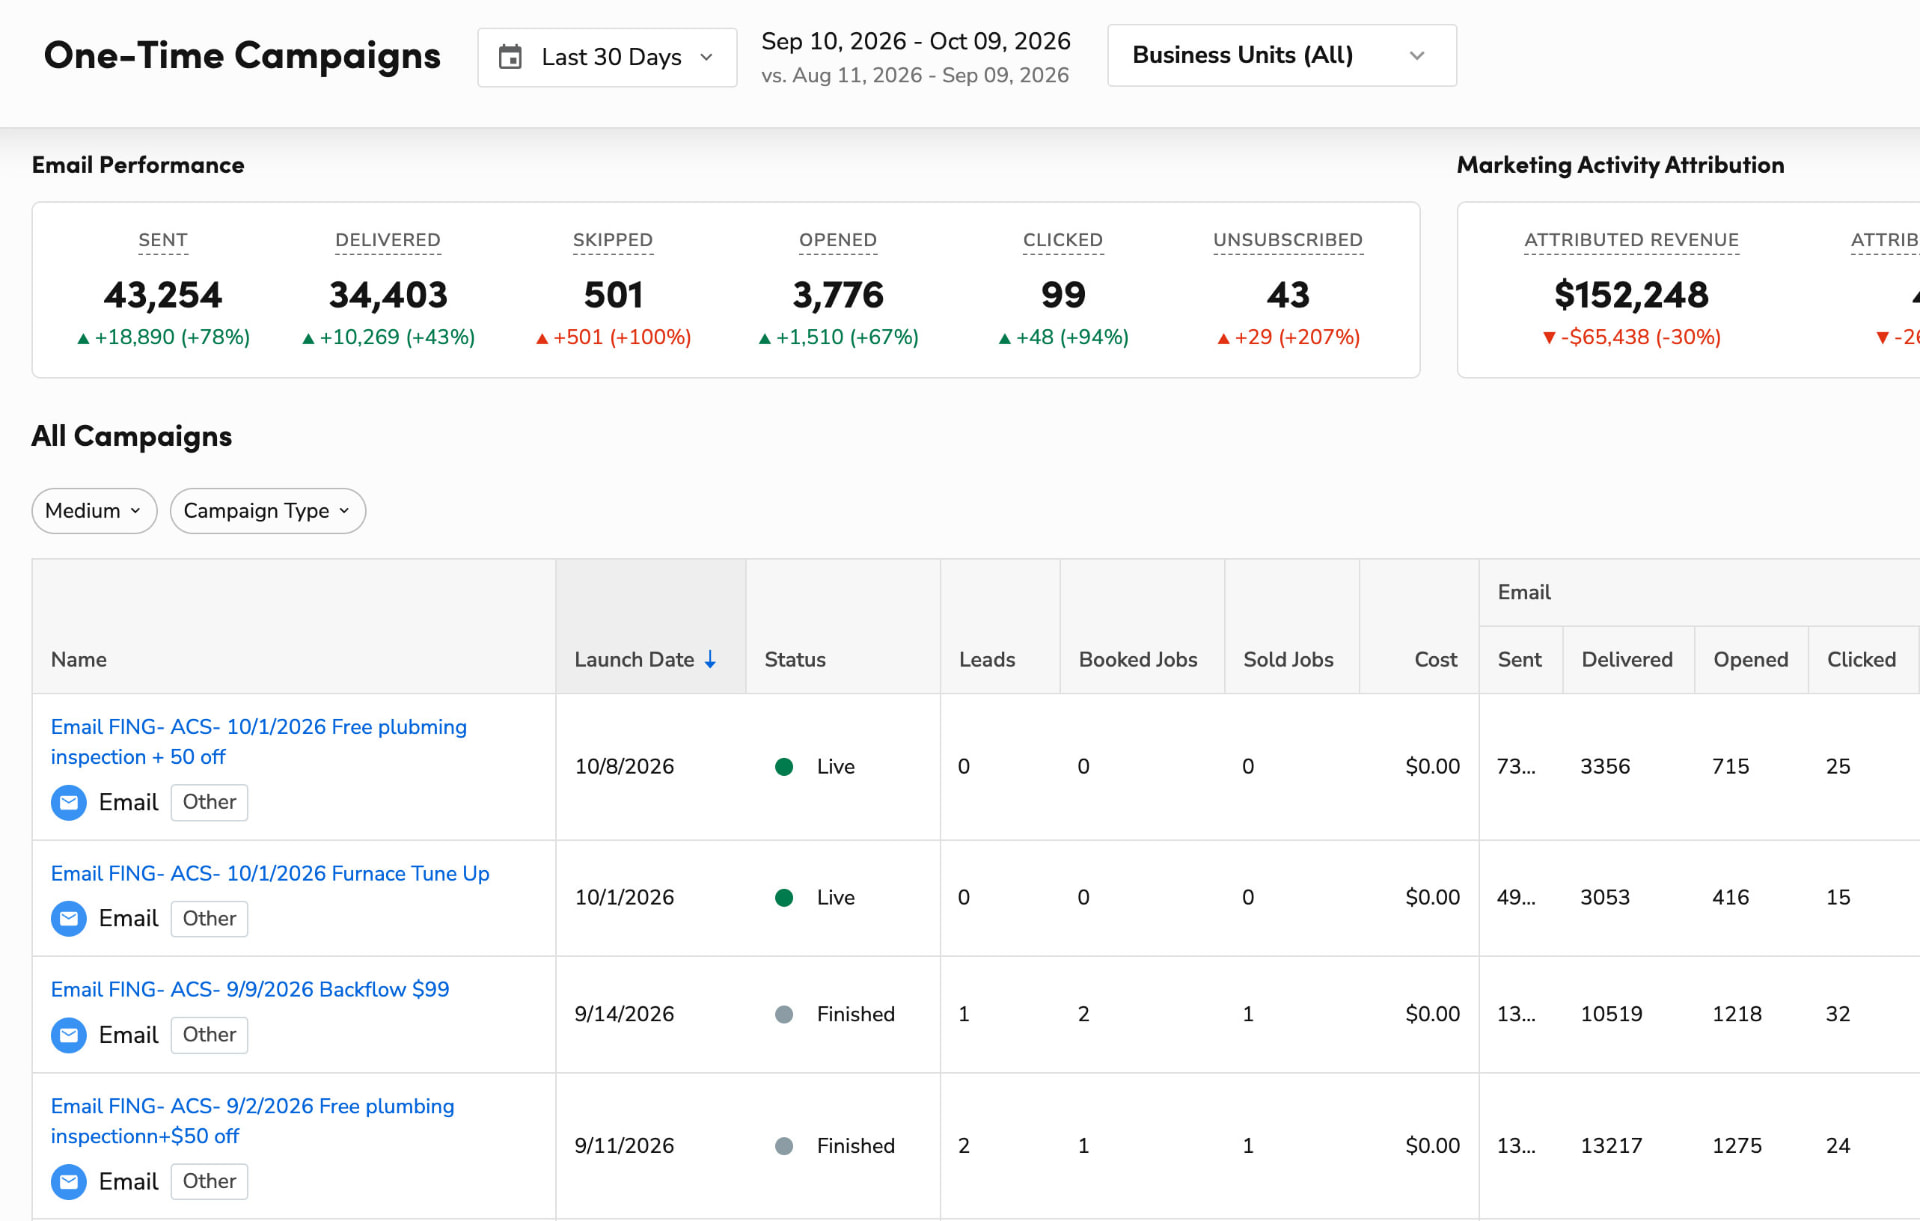Open the Furnace Tune Up campaign link
Screen dimensions: 1920x1221
(x=270, y=873)
